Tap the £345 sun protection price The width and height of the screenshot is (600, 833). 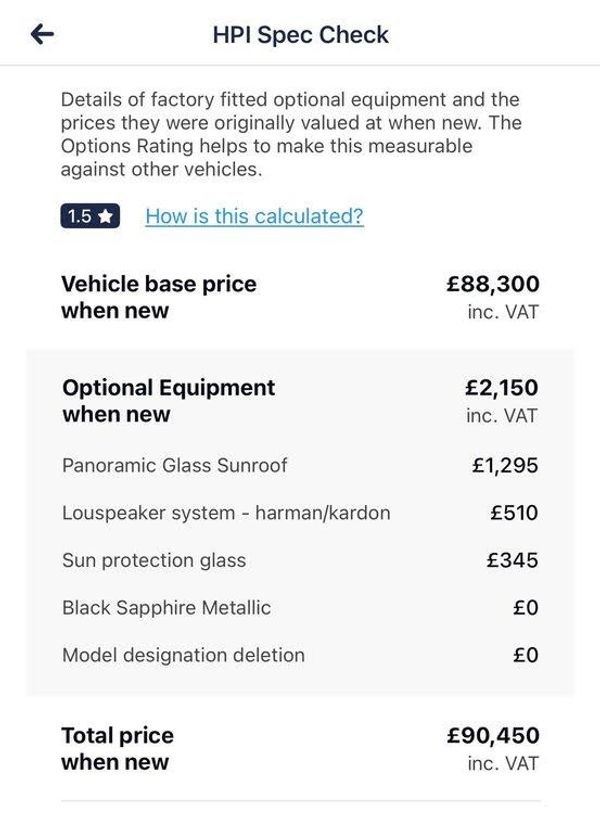pos(512,560)
